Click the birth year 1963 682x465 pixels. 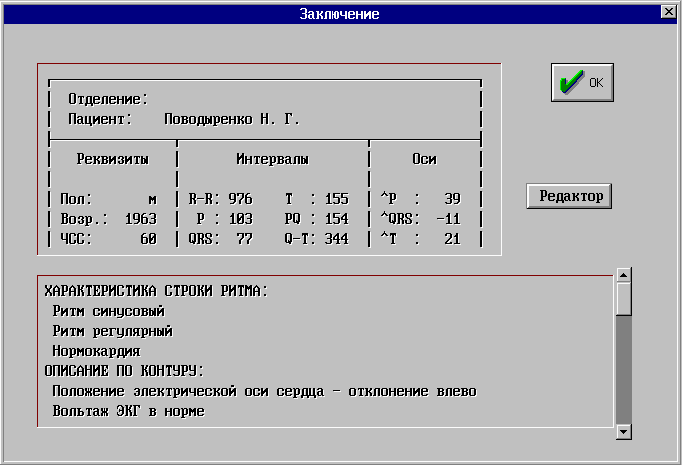[x=140, y=219]
